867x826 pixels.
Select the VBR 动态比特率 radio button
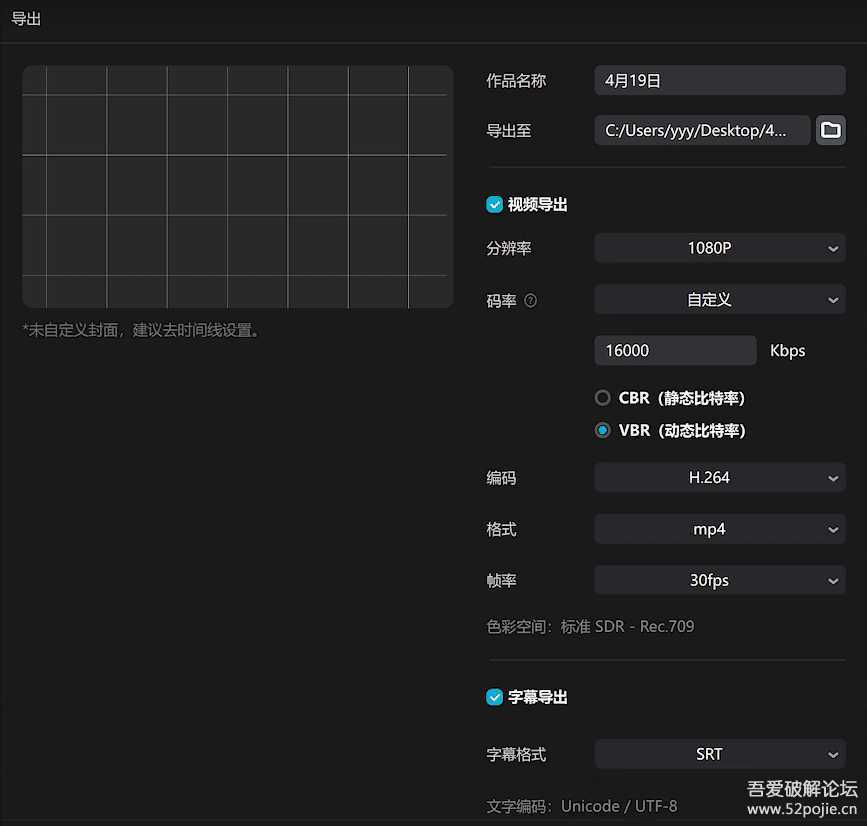point(603,430)
